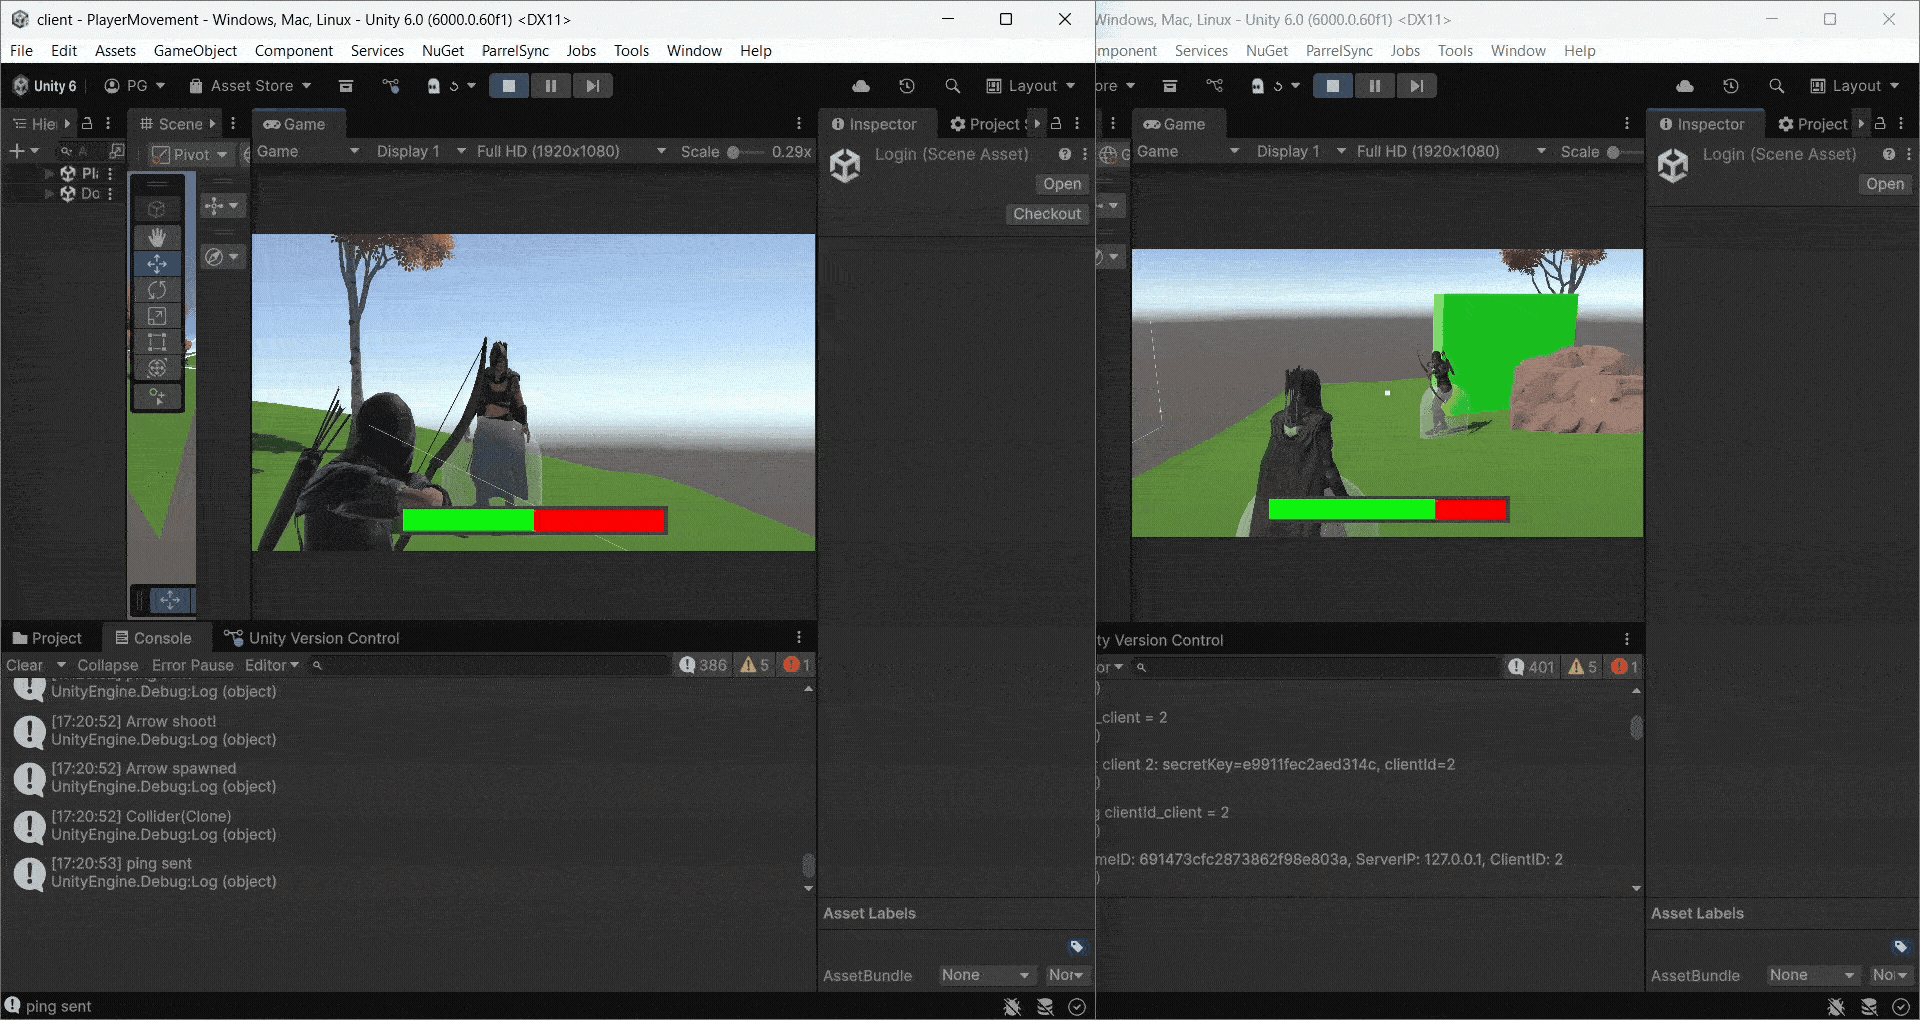
Task: Expand the Editor dropdown in Console
Action: pos(271,665)
